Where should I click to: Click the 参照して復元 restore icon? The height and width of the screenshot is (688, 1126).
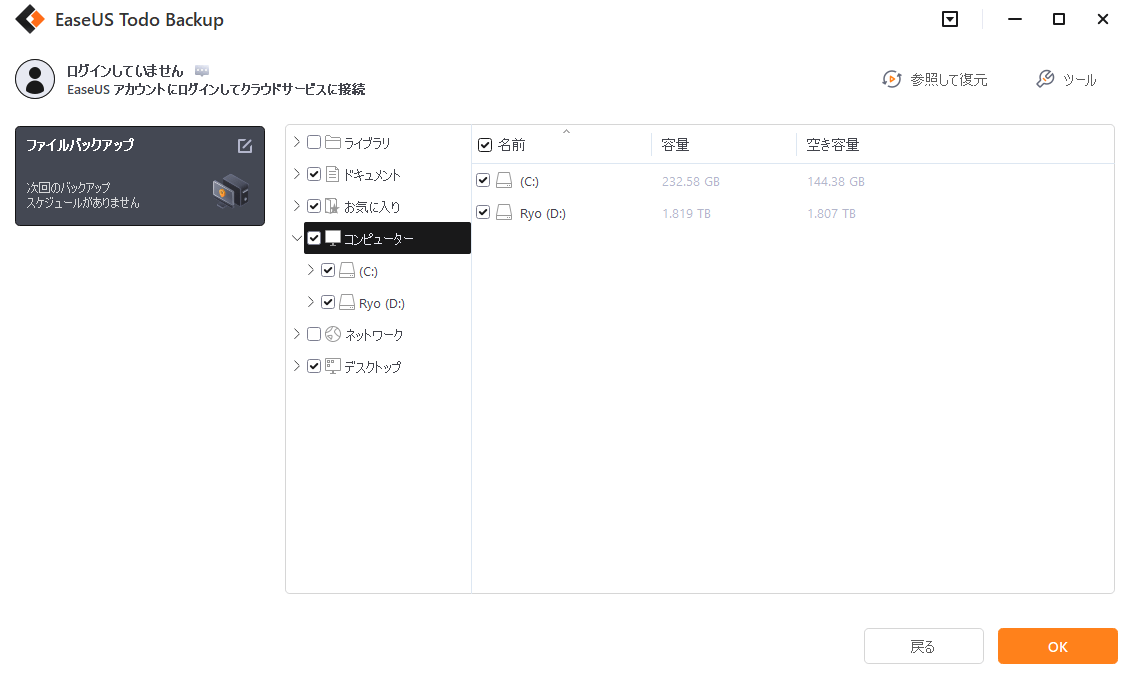(891, 79)
